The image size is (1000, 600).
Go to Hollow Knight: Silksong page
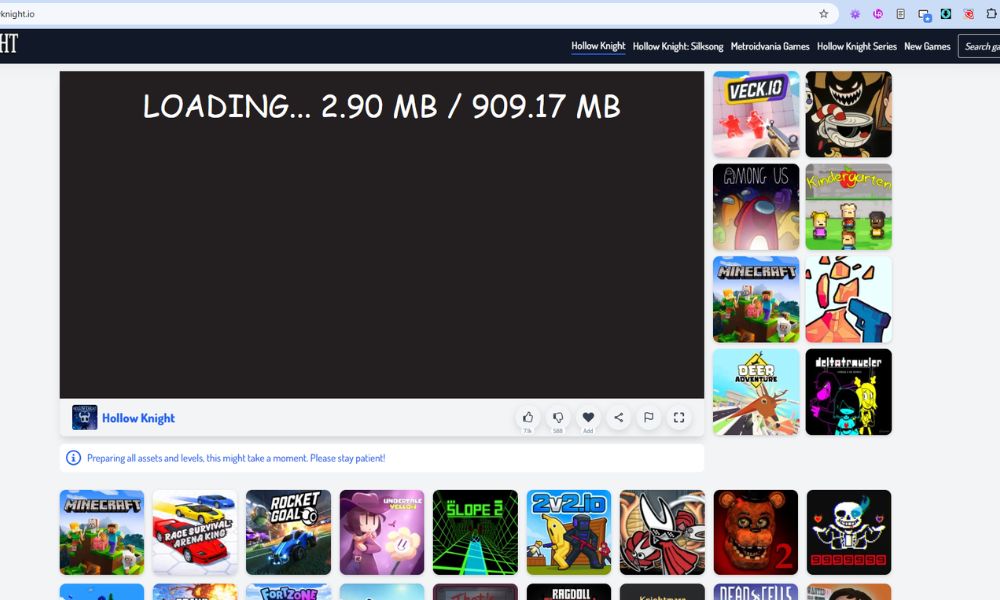677,46
